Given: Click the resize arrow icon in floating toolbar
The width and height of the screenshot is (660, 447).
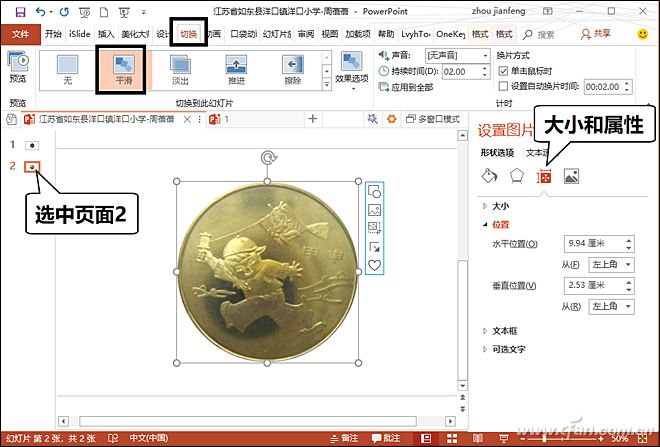Looking at the screenshot, I should (374, 247).
